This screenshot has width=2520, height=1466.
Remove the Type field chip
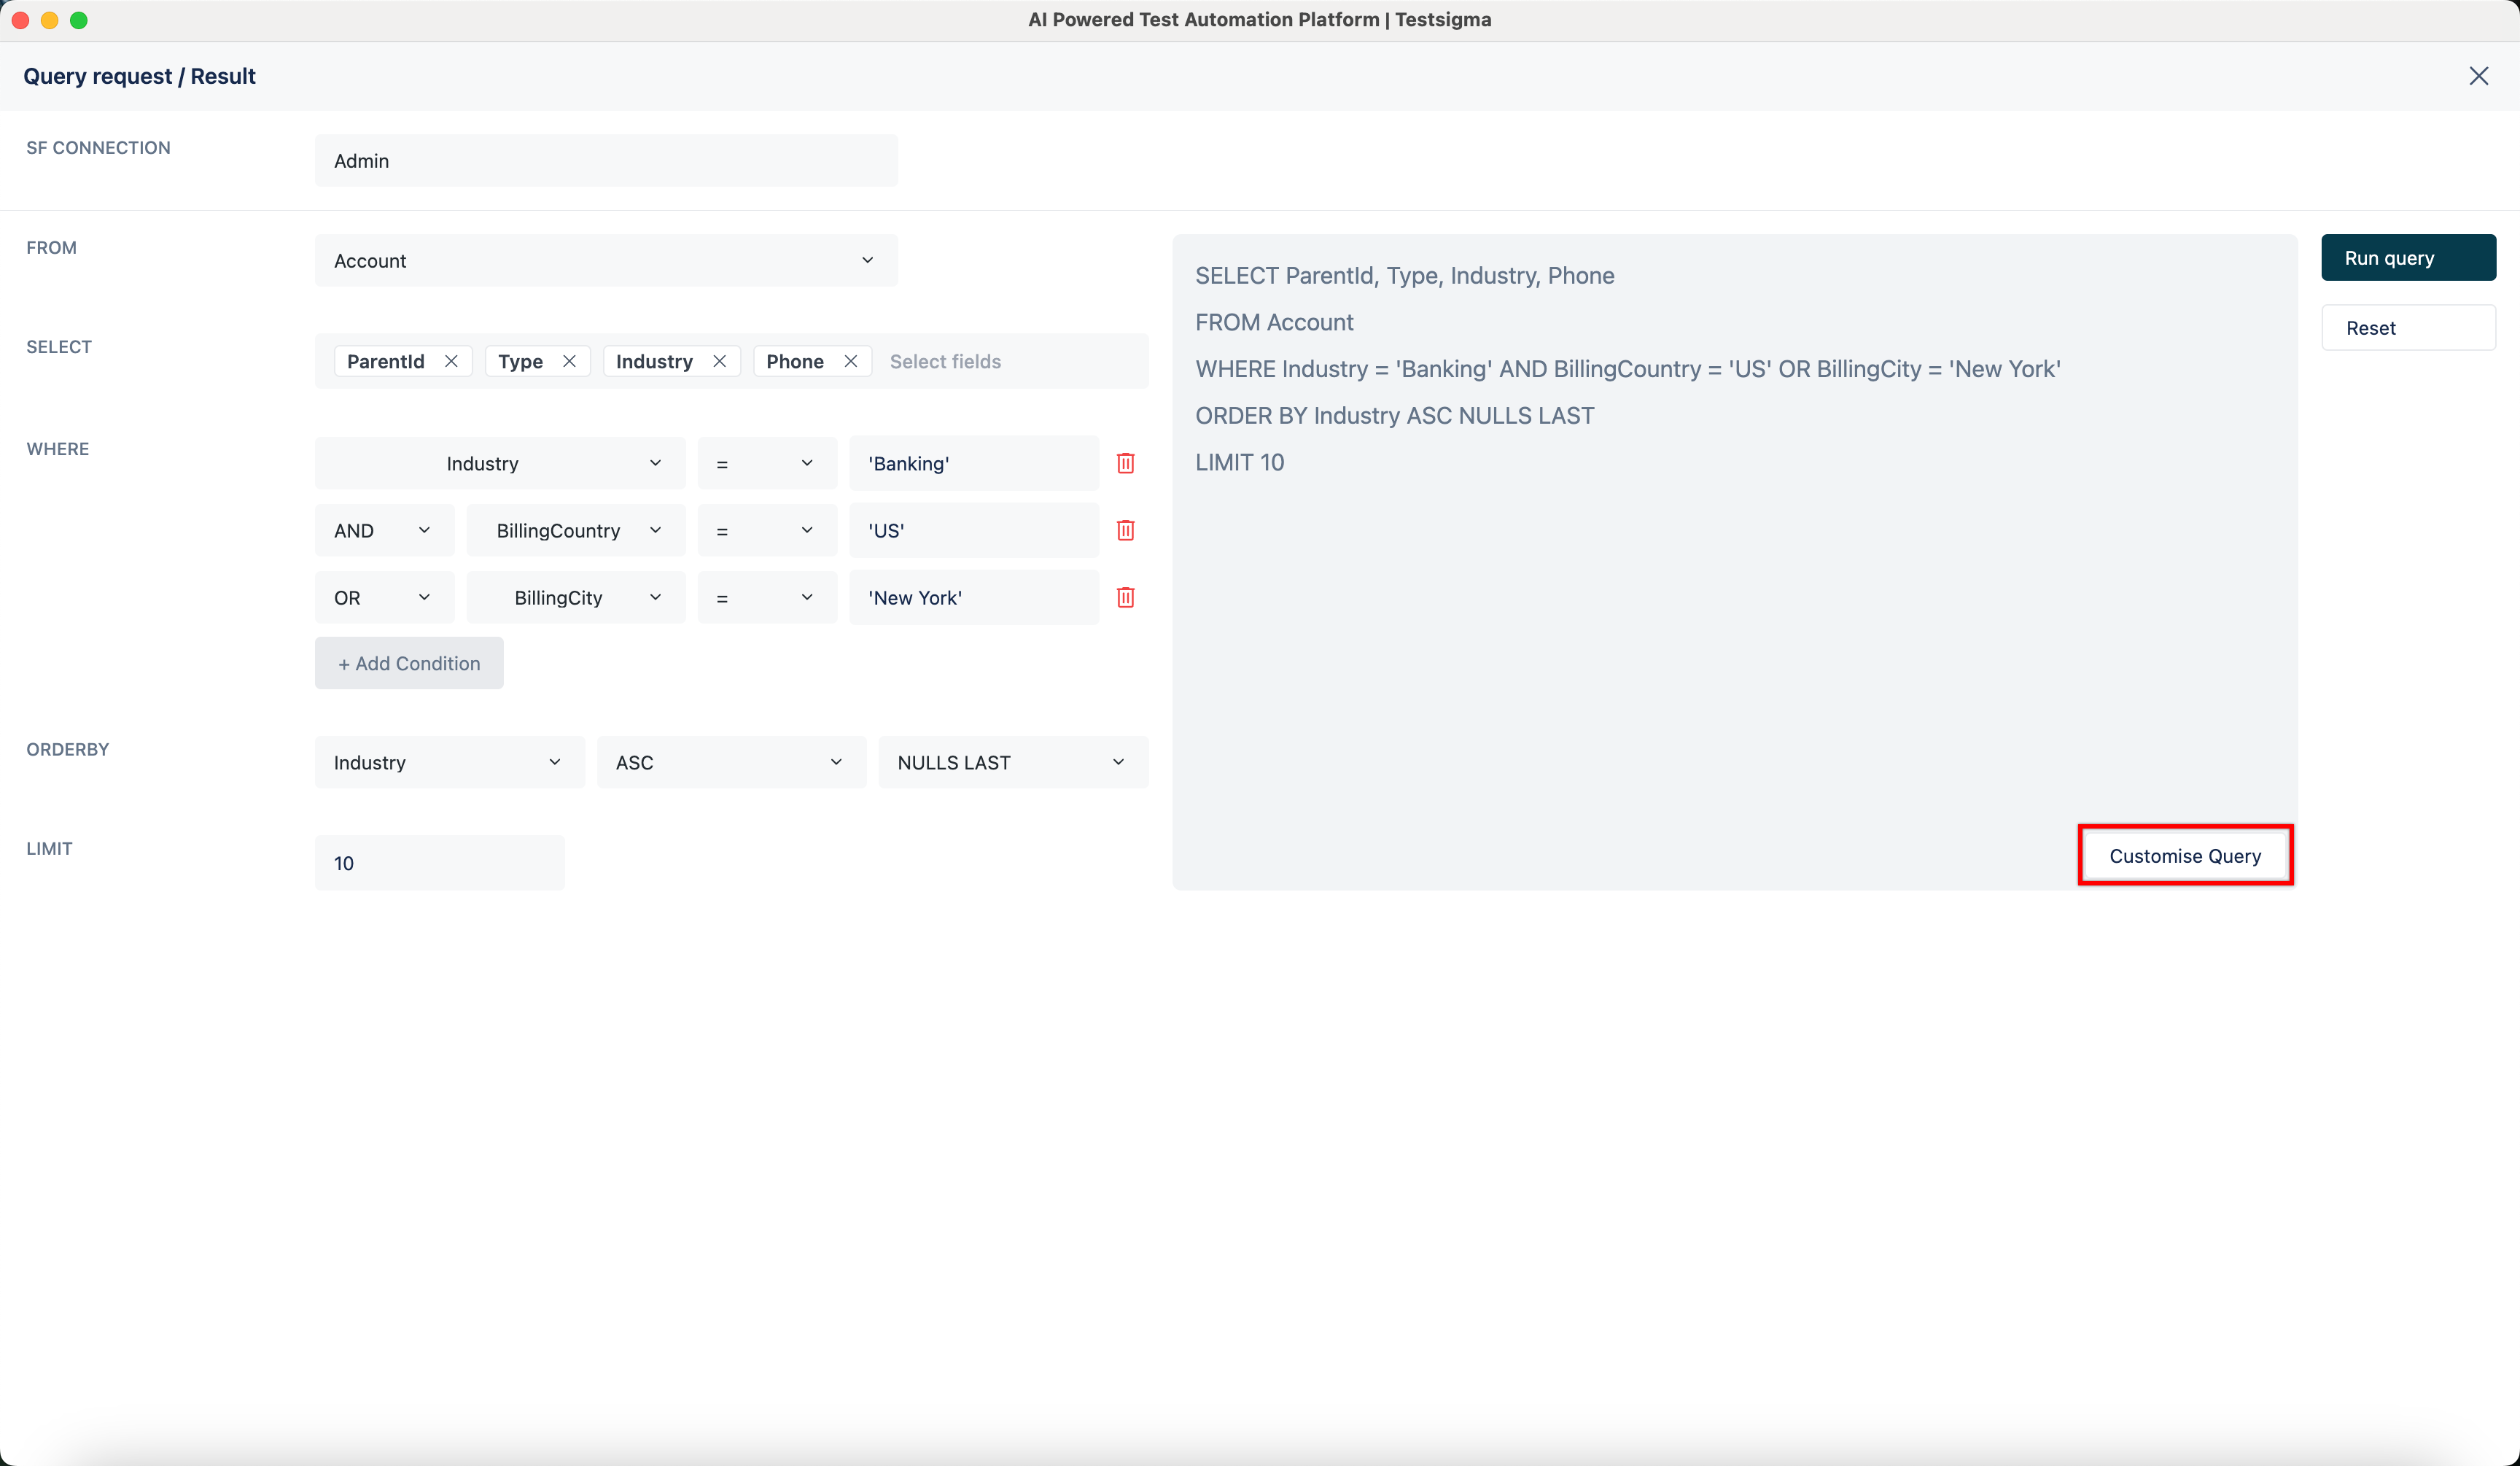pos(569,361)
